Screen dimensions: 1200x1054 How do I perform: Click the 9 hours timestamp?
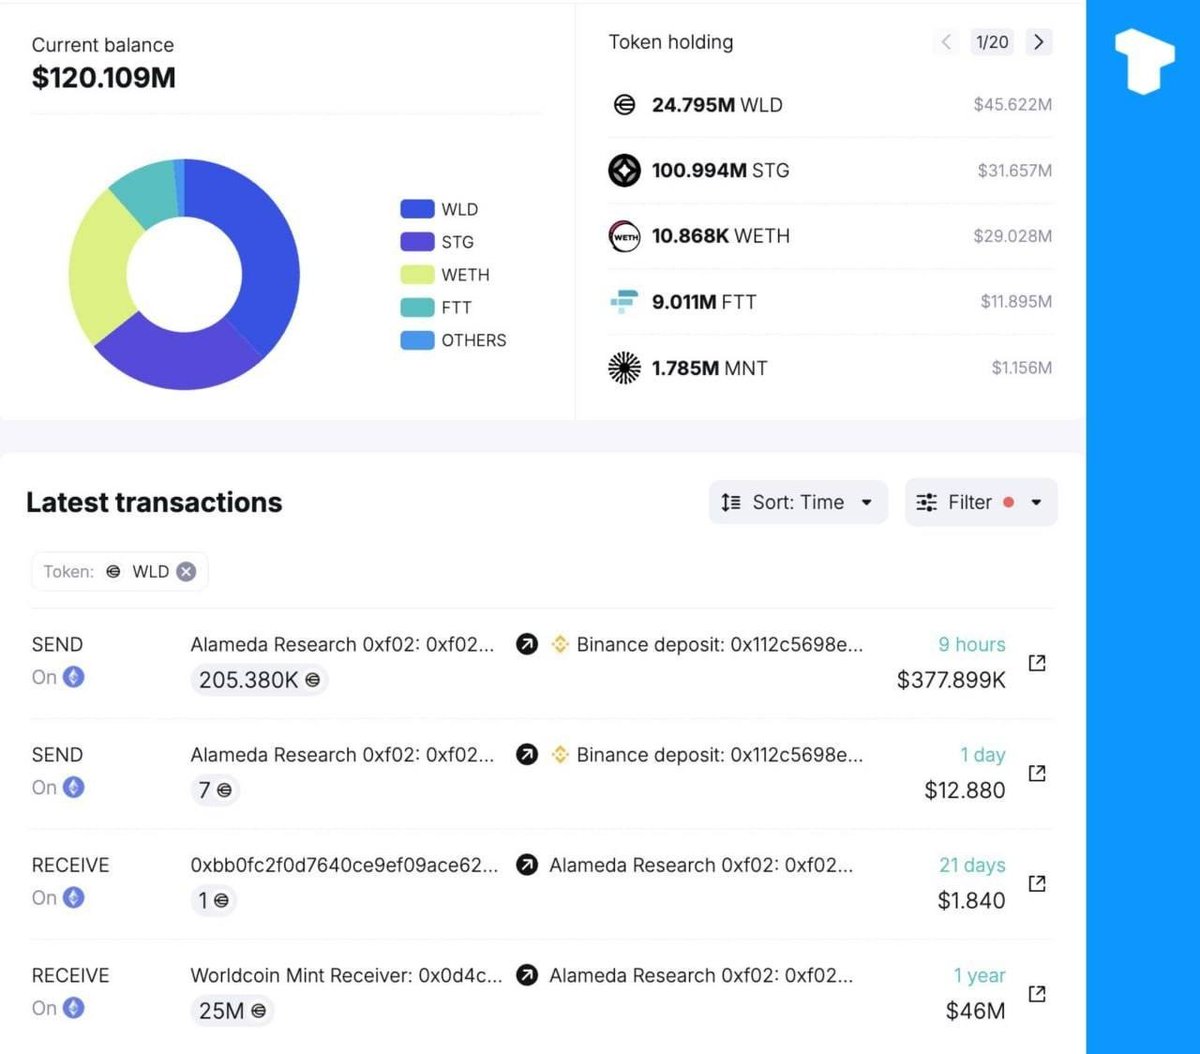971,644
